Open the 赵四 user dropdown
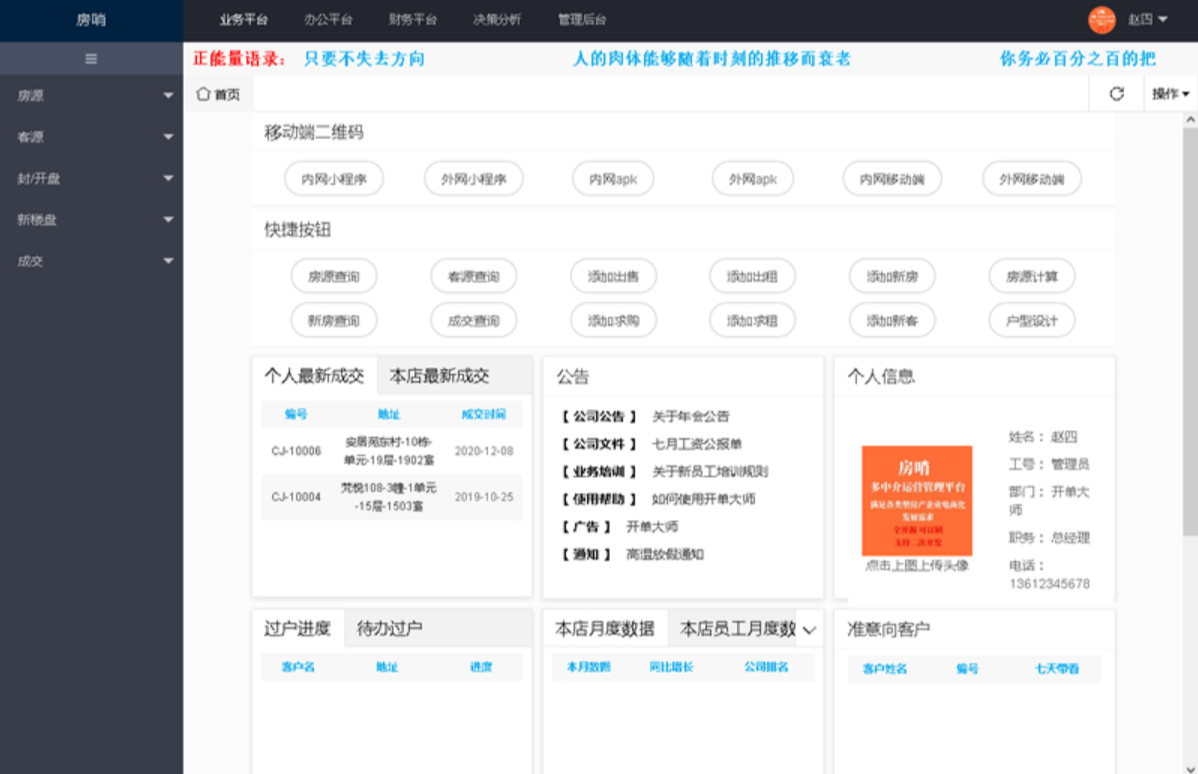This screenshot has height=774, width=1198. point(1147,20)
